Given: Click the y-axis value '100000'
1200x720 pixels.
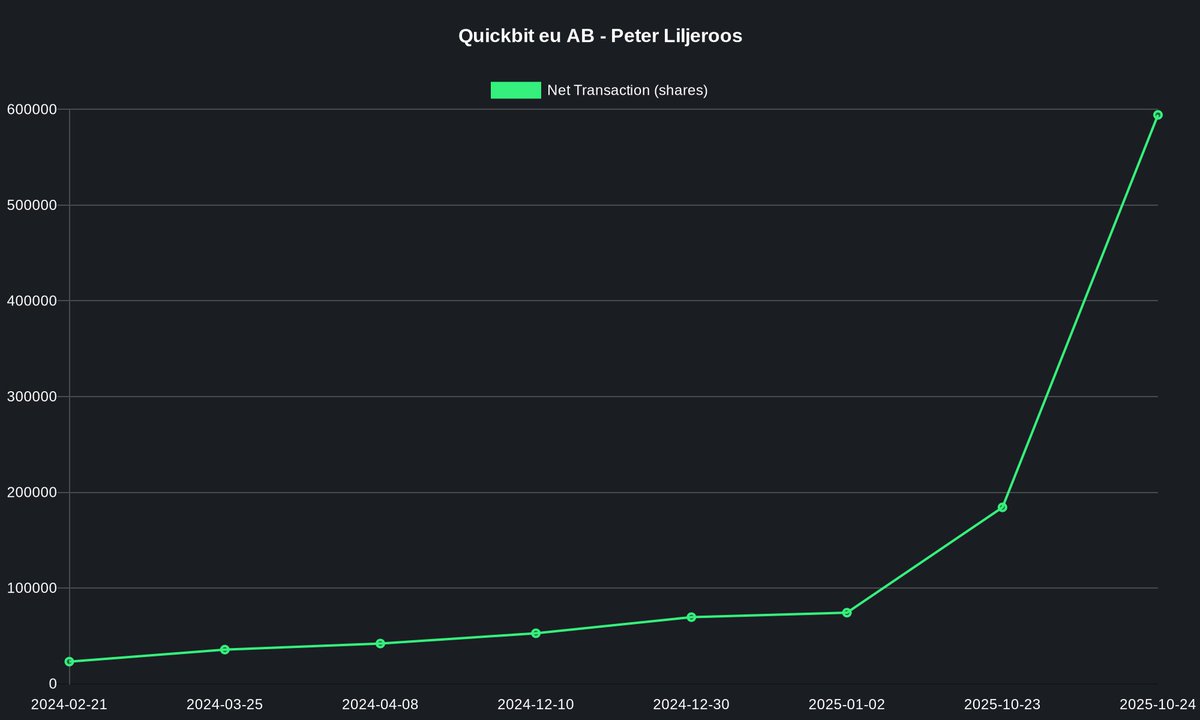Looking at the screenshot, I should pyautogui.click(x=31, y=588).
